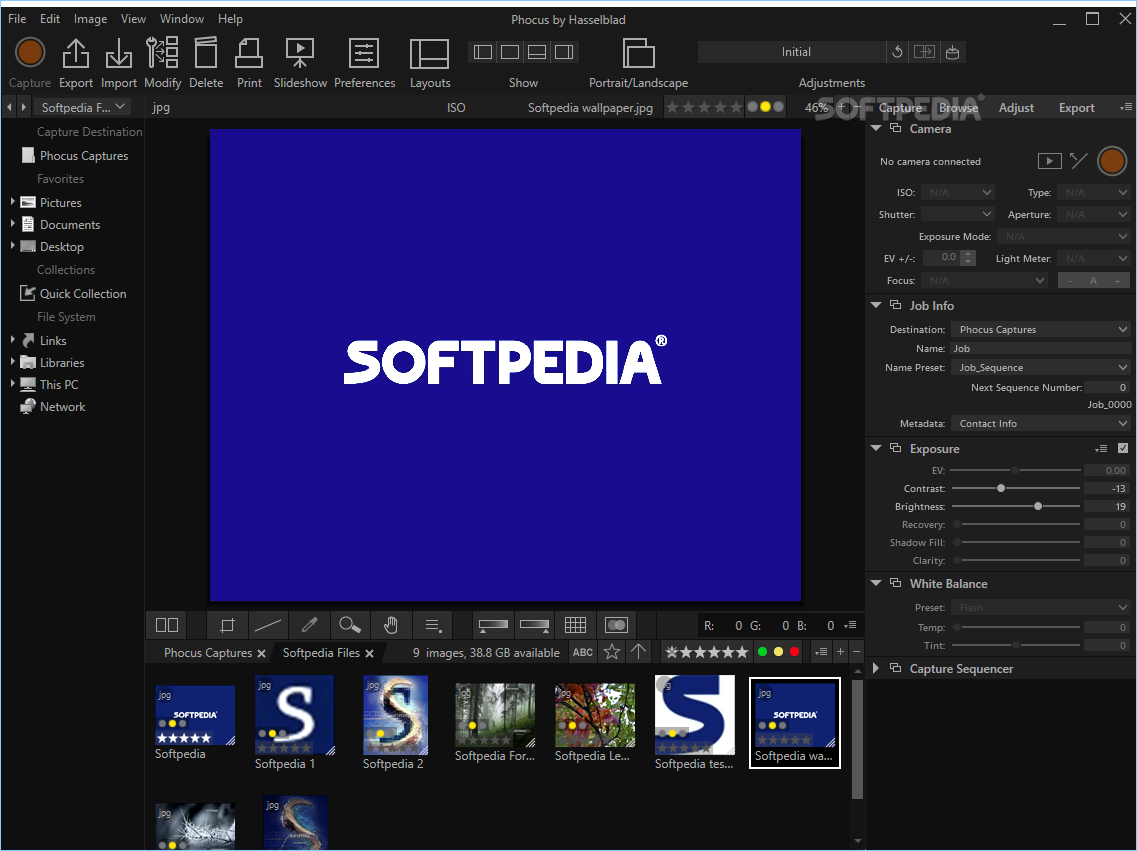Toggle the yellow color label filter
The width and height of the screenshot is (1137, 851).
(778, 652)
